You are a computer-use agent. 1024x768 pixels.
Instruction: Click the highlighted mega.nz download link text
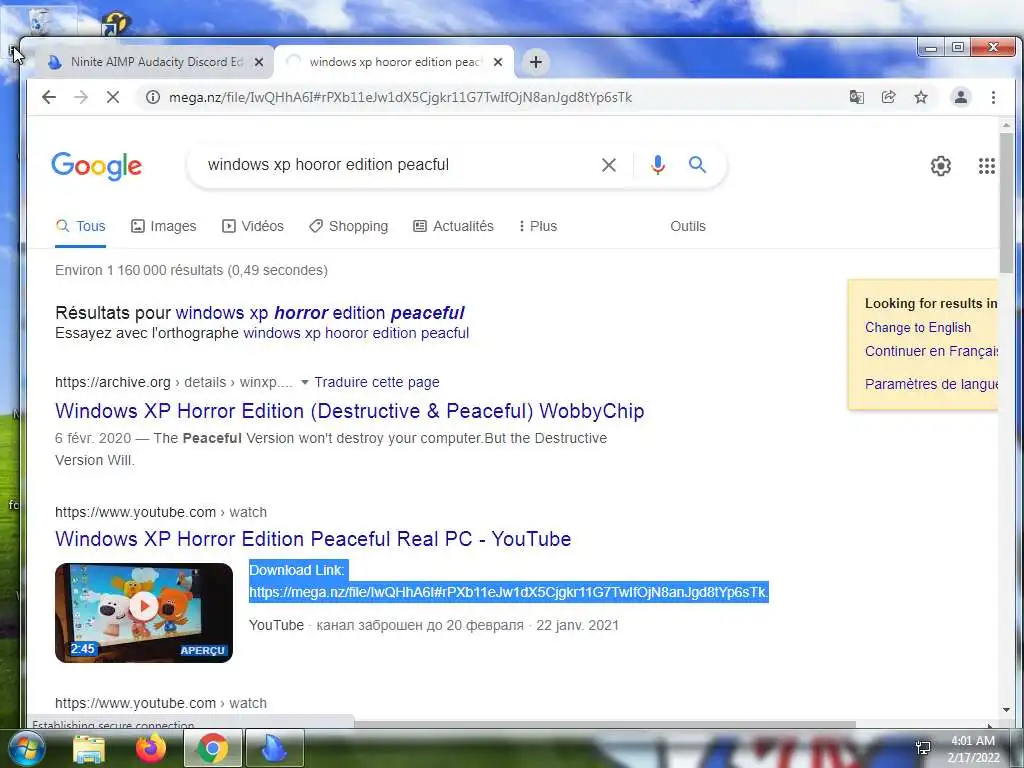pyautogui.click(x=509, y=592)
